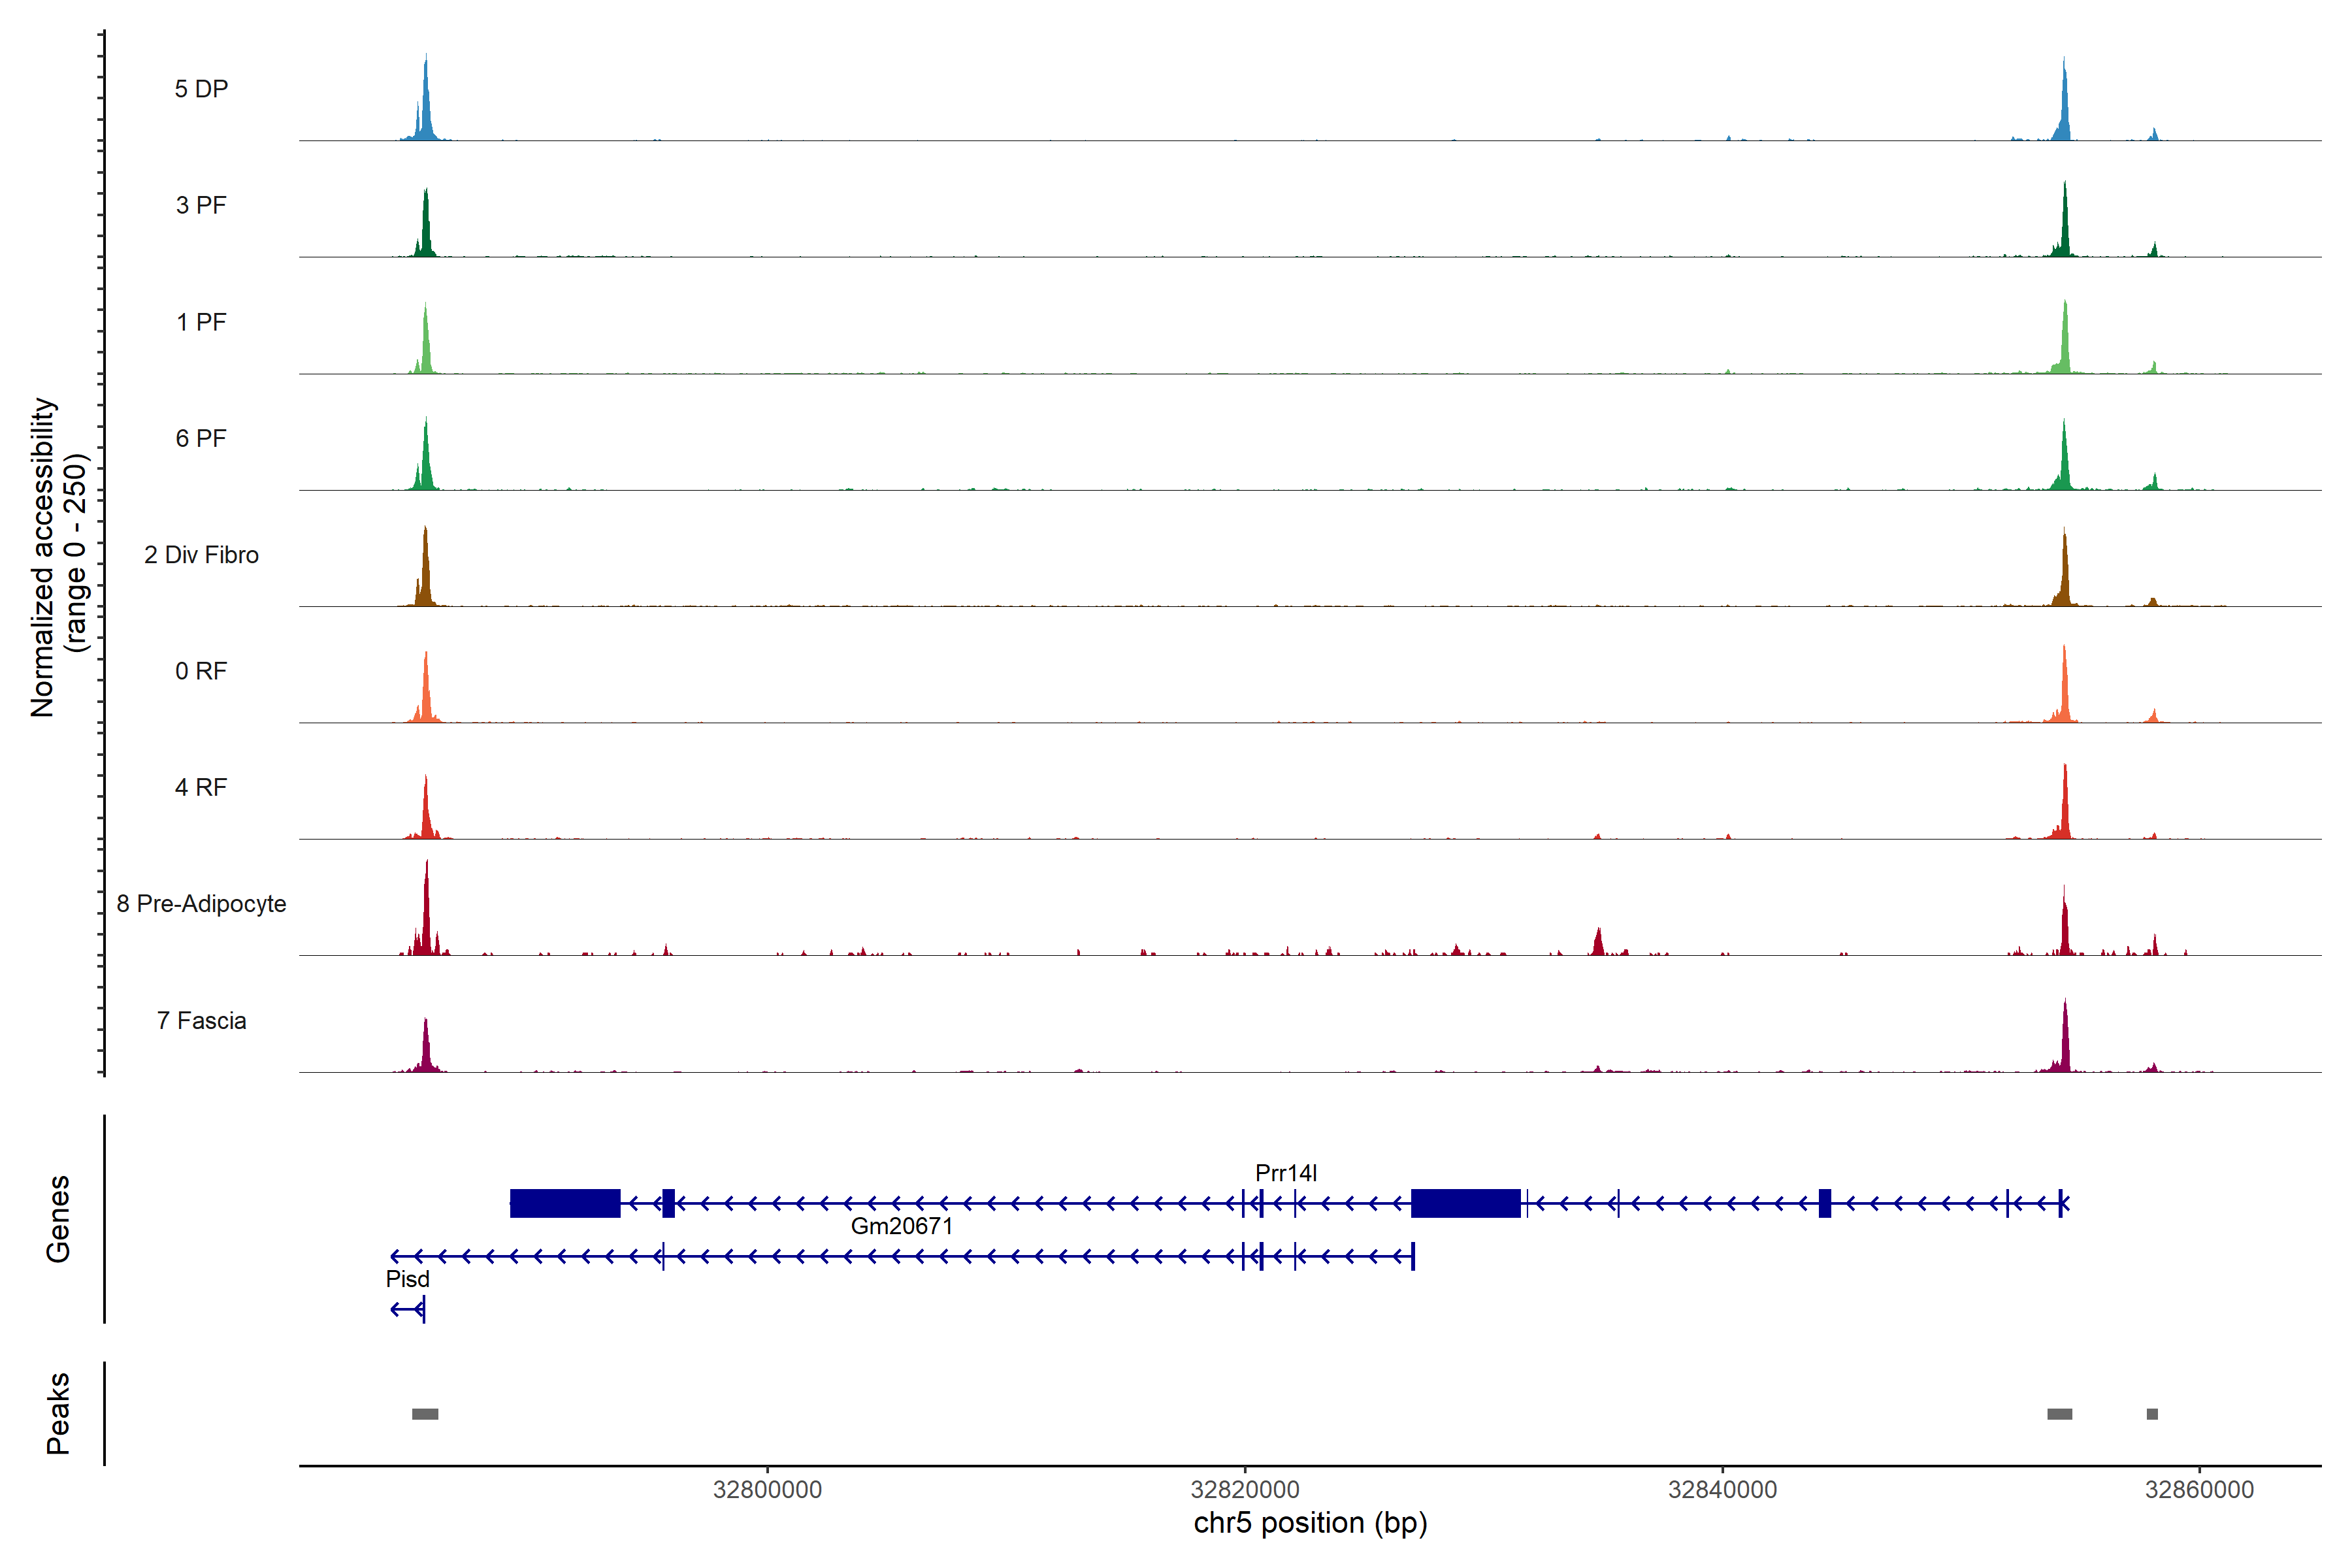The image size is (2352, 1568).
Task: Click the 3 PF track label
Action: point(201,205)
